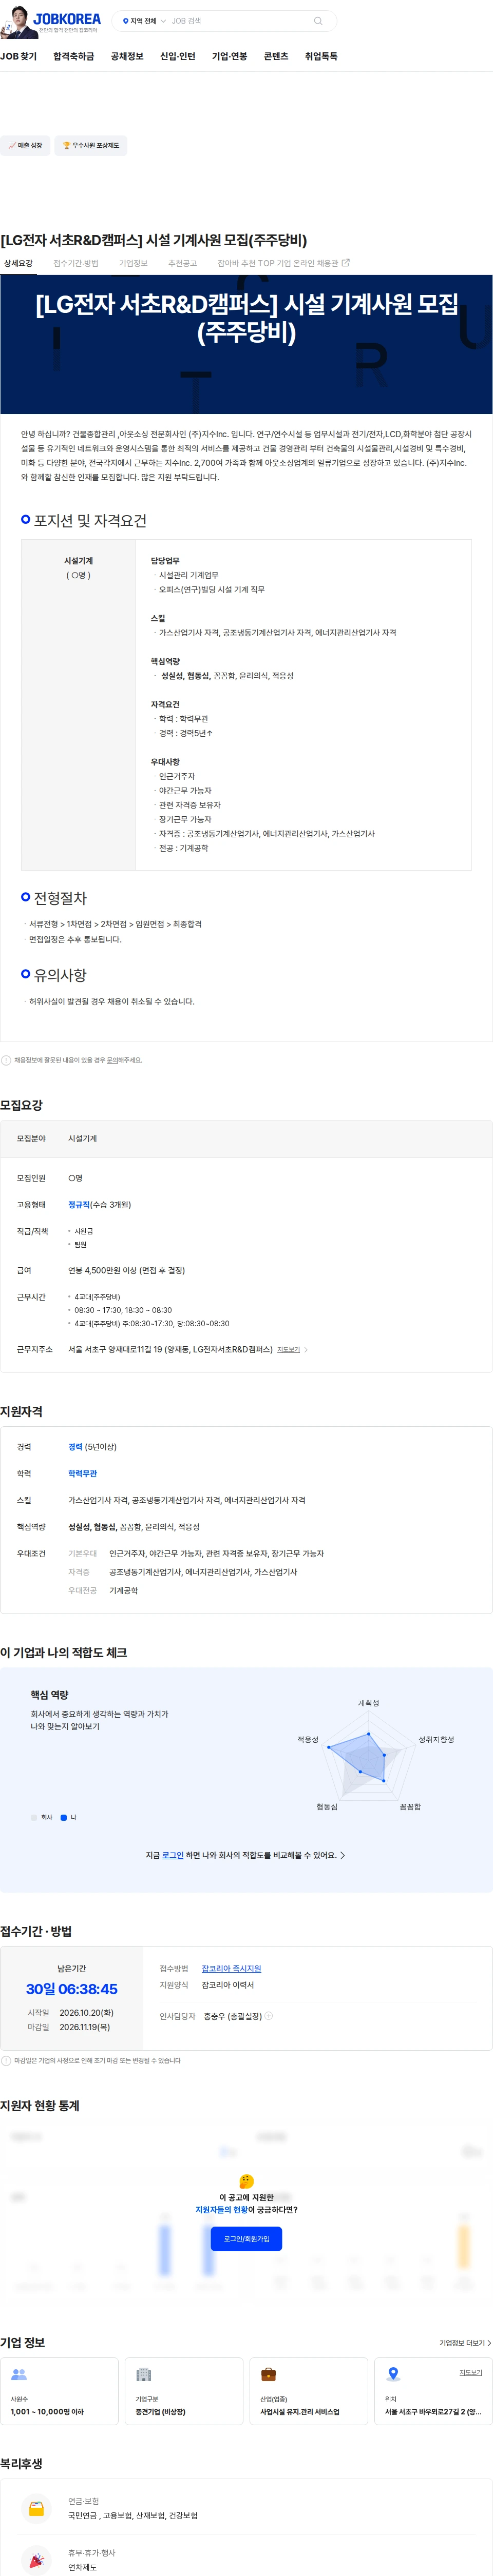Click the 로그인/회원가입 button

pos(246,2239)
